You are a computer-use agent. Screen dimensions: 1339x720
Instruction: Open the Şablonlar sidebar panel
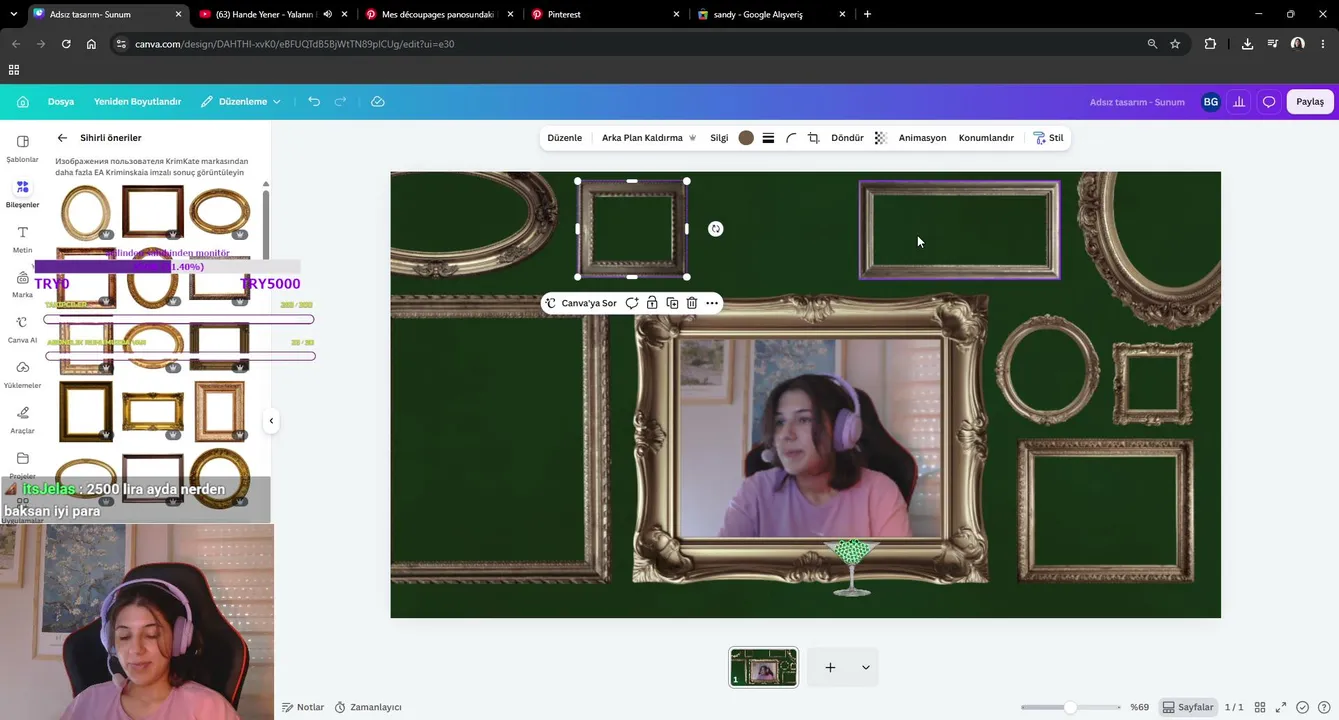pyautogui.click(x=22, y=148)
